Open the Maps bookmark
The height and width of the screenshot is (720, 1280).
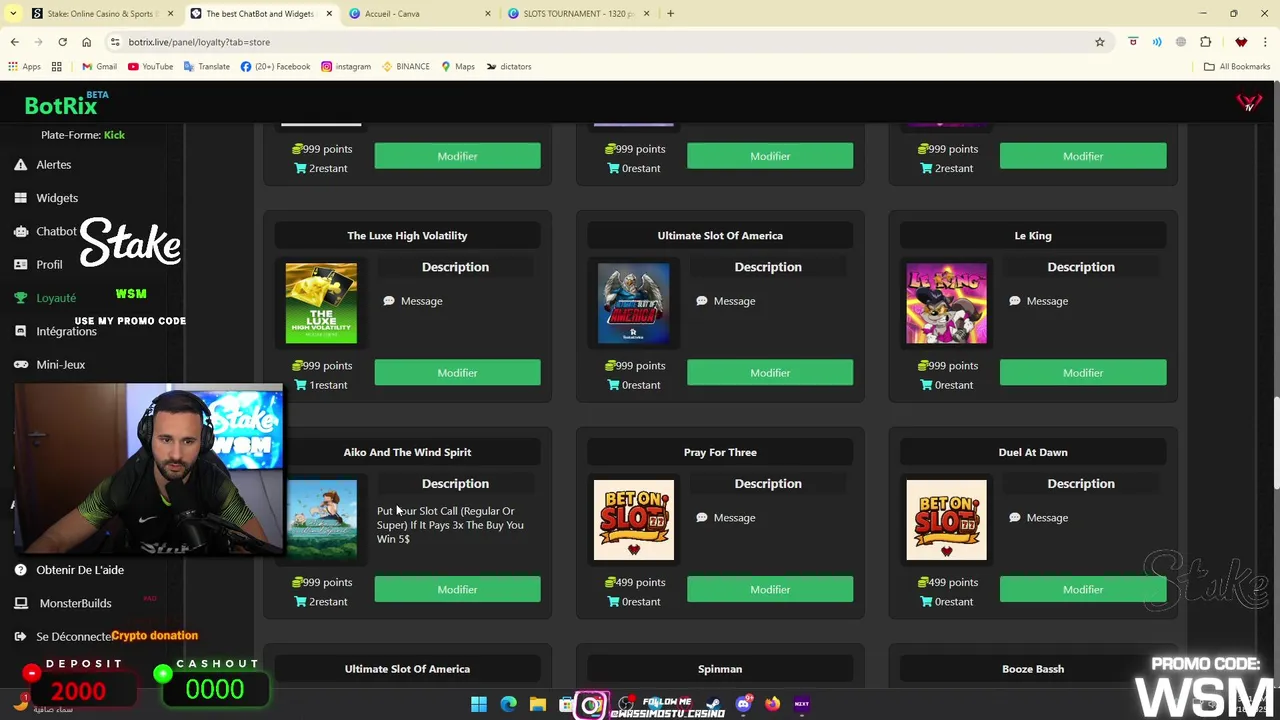(x=457, y=67)
